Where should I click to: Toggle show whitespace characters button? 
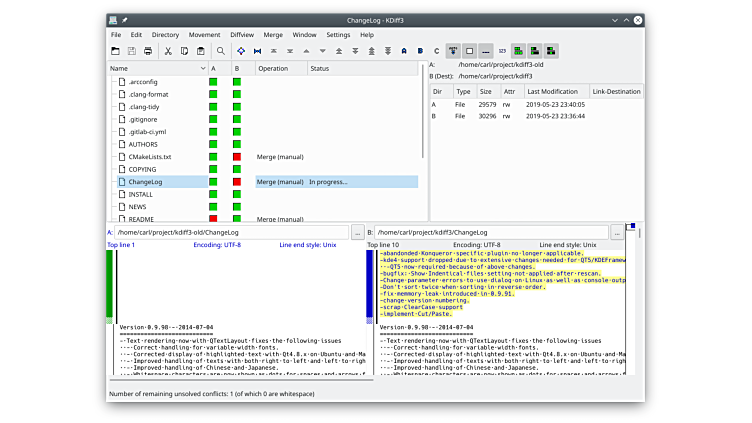486,51
